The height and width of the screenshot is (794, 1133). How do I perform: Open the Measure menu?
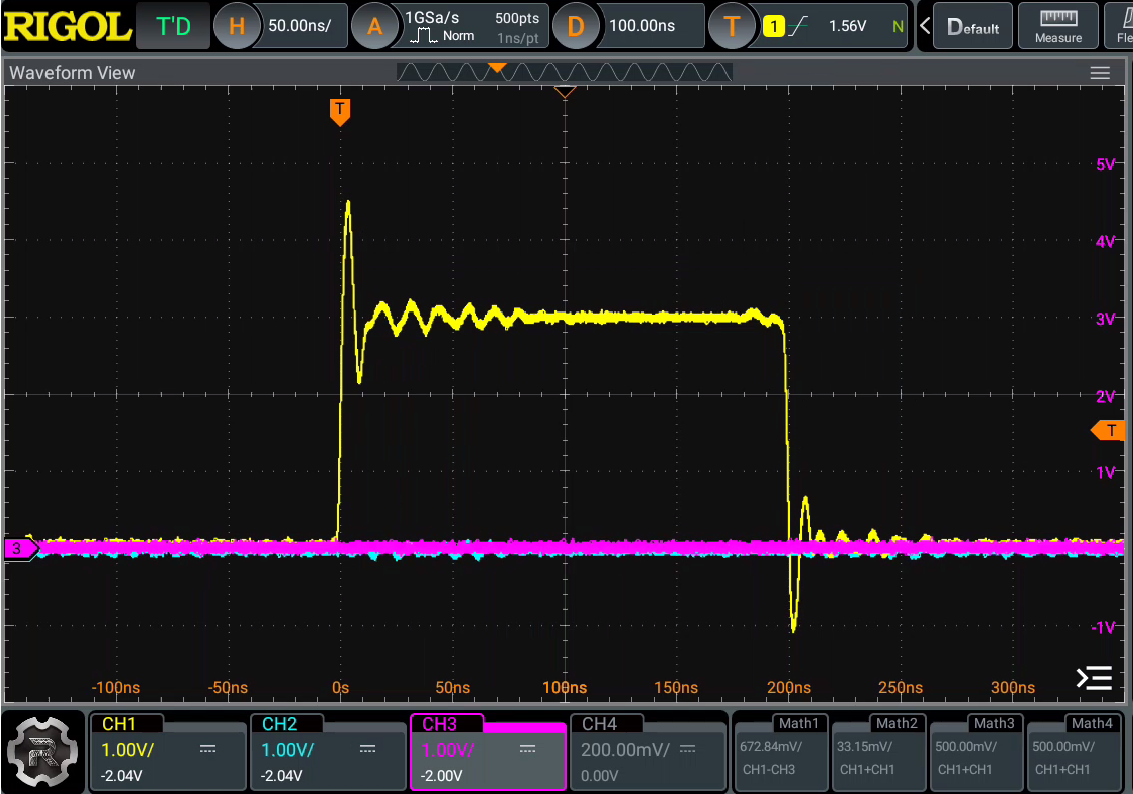[1059, 26]
